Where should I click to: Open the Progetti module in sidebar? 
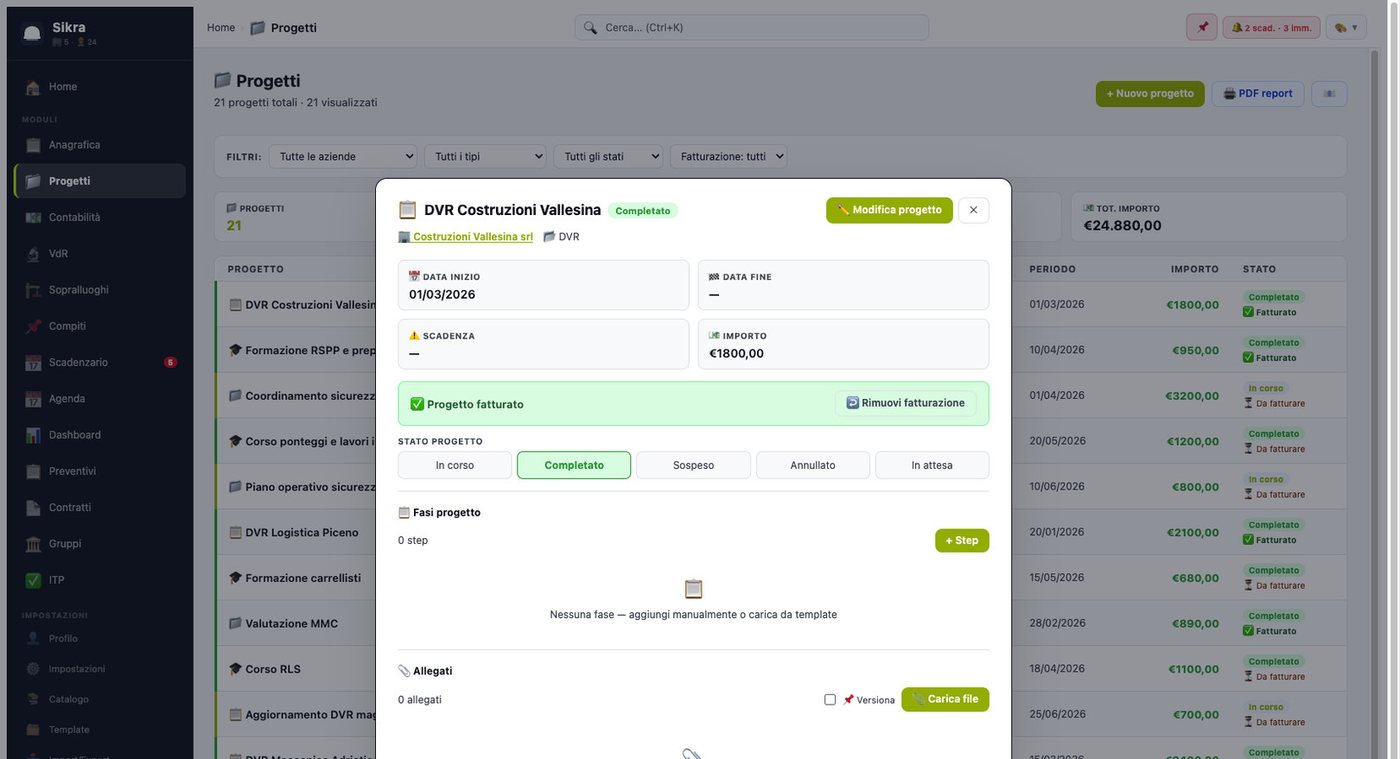(100, 181)
